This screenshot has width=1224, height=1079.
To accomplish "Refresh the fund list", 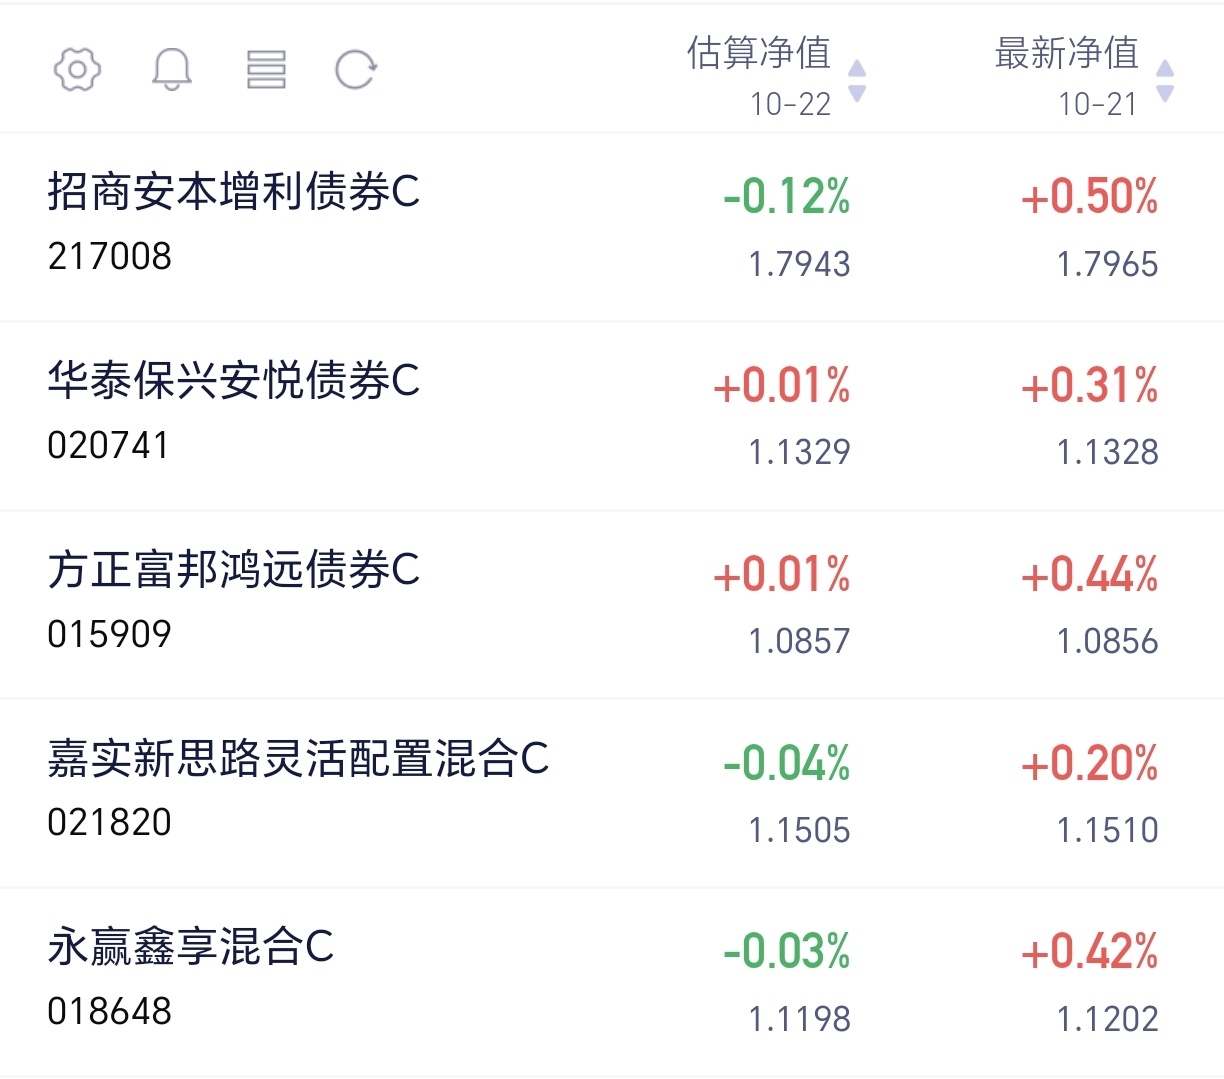I will click(355, 70).
